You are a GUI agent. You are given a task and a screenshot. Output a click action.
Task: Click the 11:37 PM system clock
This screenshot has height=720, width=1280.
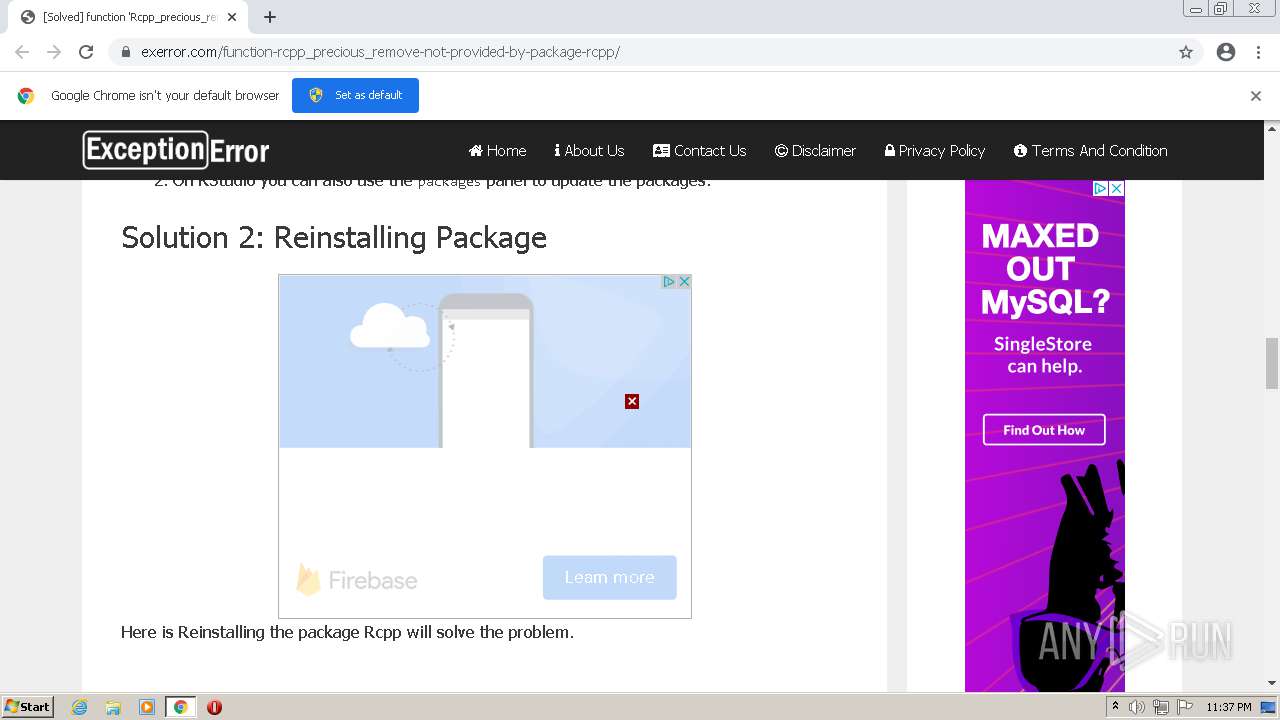point(1229,707)
